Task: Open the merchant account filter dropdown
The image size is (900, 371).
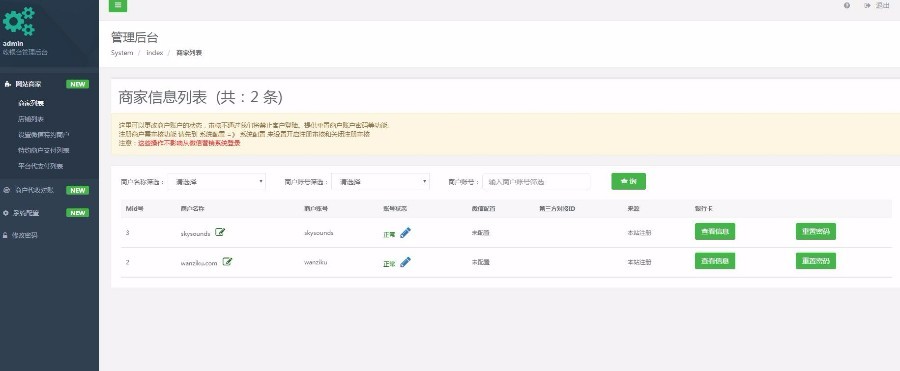Action: (380, 181)
